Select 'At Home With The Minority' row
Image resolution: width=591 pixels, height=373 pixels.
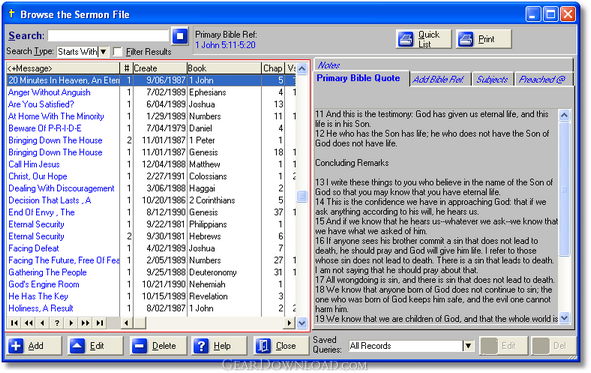tap(56, 116)
